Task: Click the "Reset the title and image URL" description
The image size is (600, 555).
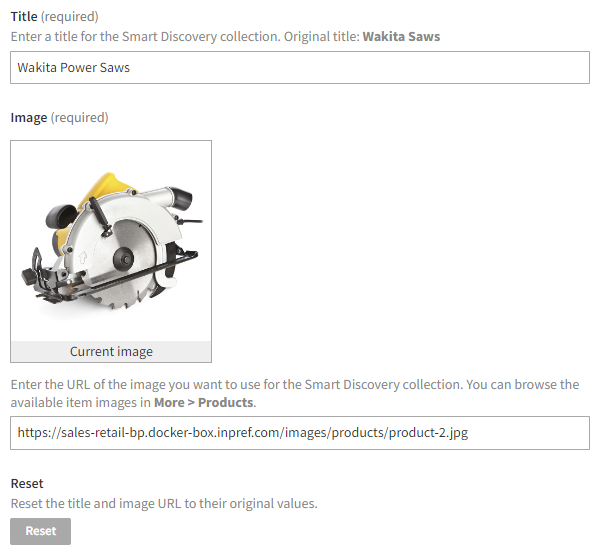Action: [x=164, y=503]
